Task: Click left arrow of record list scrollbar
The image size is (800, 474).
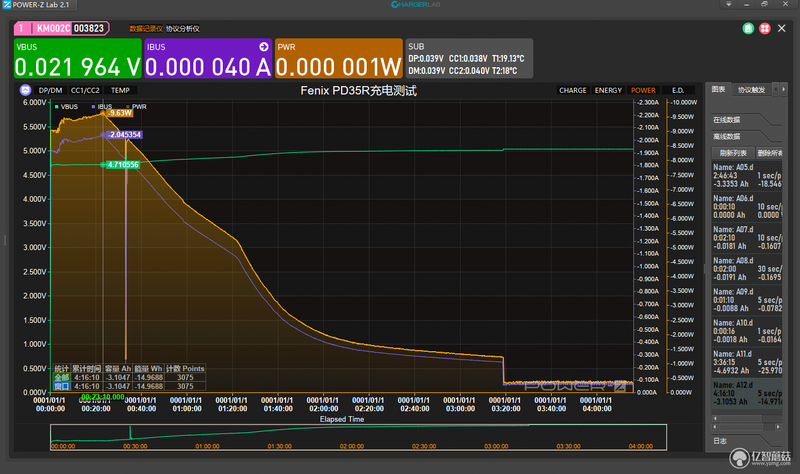Action: coord(715,427)
